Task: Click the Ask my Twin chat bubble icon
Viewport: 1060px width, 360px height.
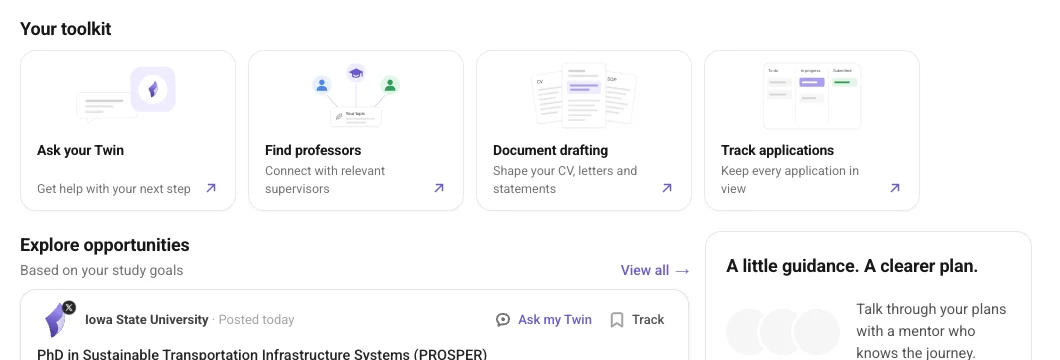Action: click(x=502, y=320)
